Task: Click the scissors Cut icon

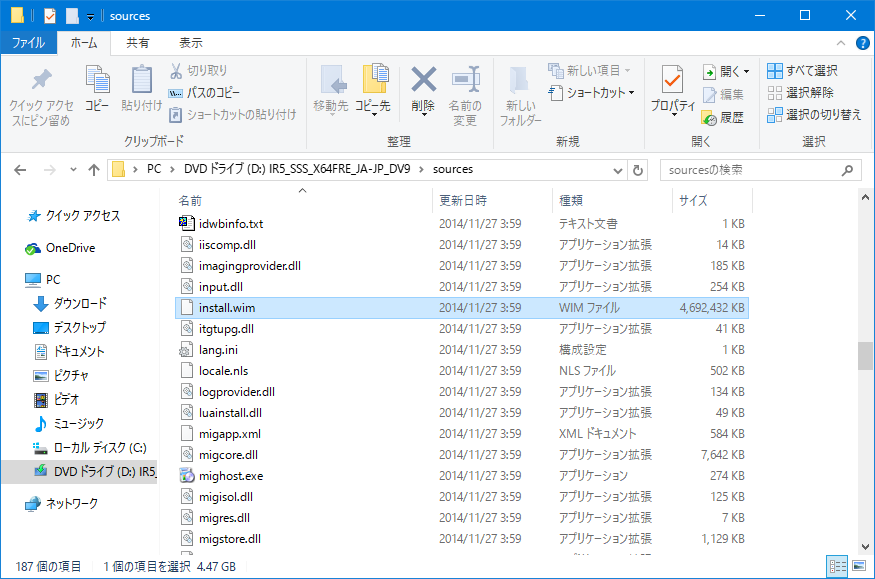Action: [x=176, y=71]
